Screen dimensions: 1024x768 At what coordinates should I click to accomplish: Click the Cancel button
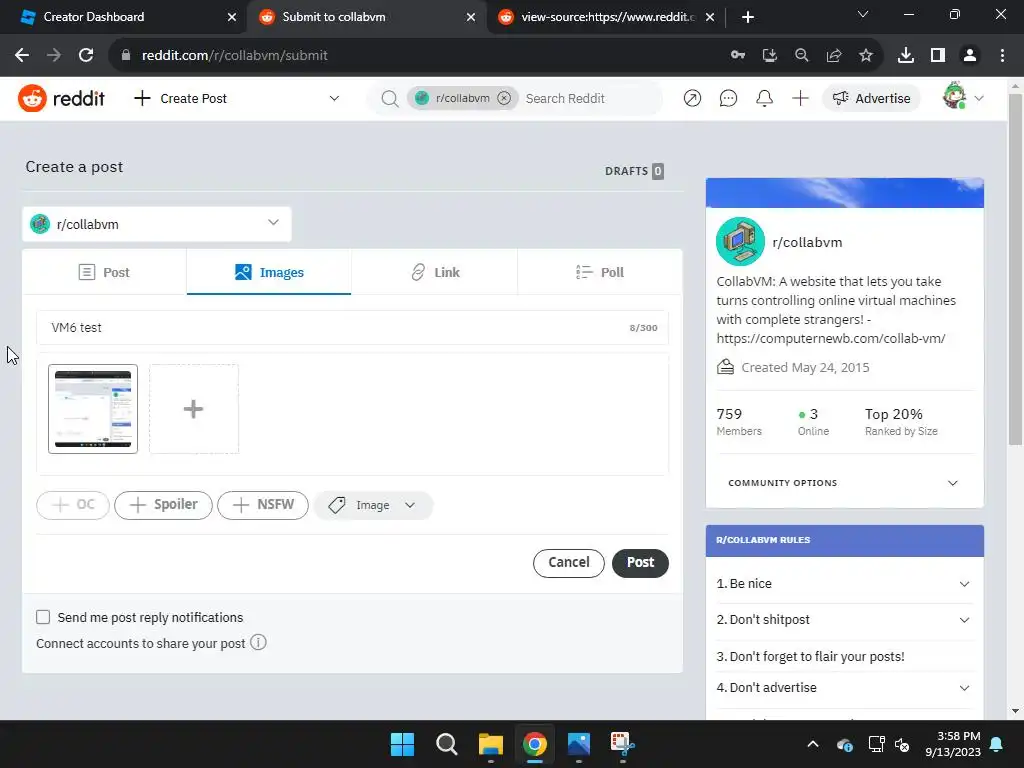click(569, 563)
